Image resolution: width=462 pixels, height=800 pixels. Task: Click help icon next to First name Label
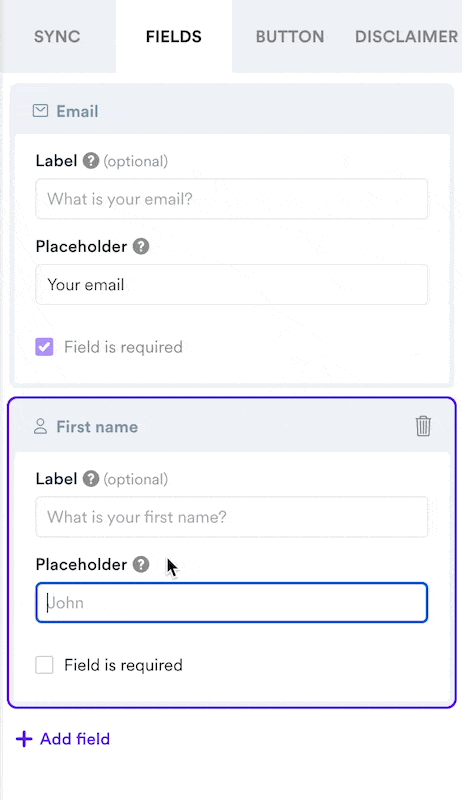[91, 479]
